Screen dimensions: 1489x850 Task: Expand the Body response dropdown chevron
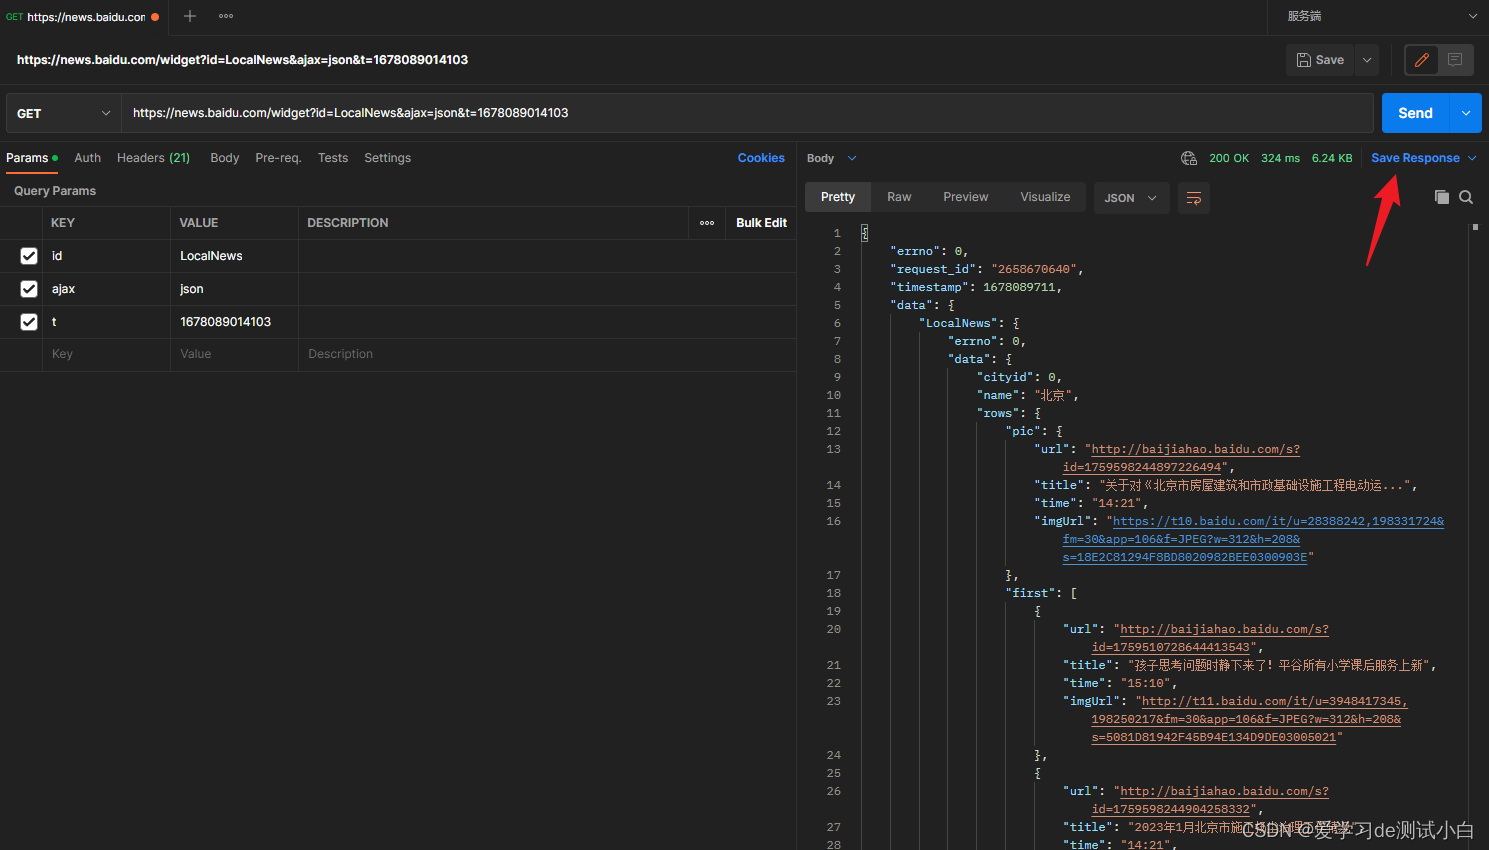852,158
